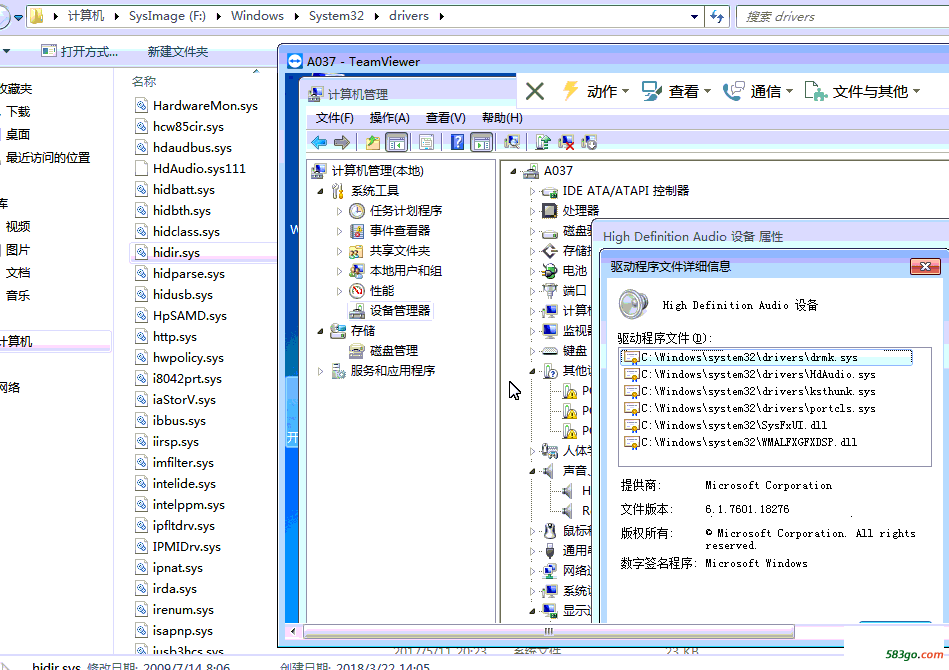Click the 名称 column header in Explorer
The height and width of the screenshot is (670, 949).
144,81
